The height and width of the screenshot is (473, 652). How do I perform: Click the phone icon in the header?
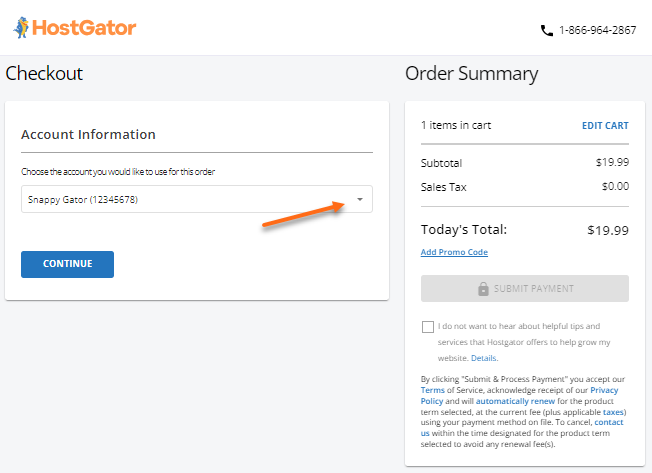(x=546, y=30)
